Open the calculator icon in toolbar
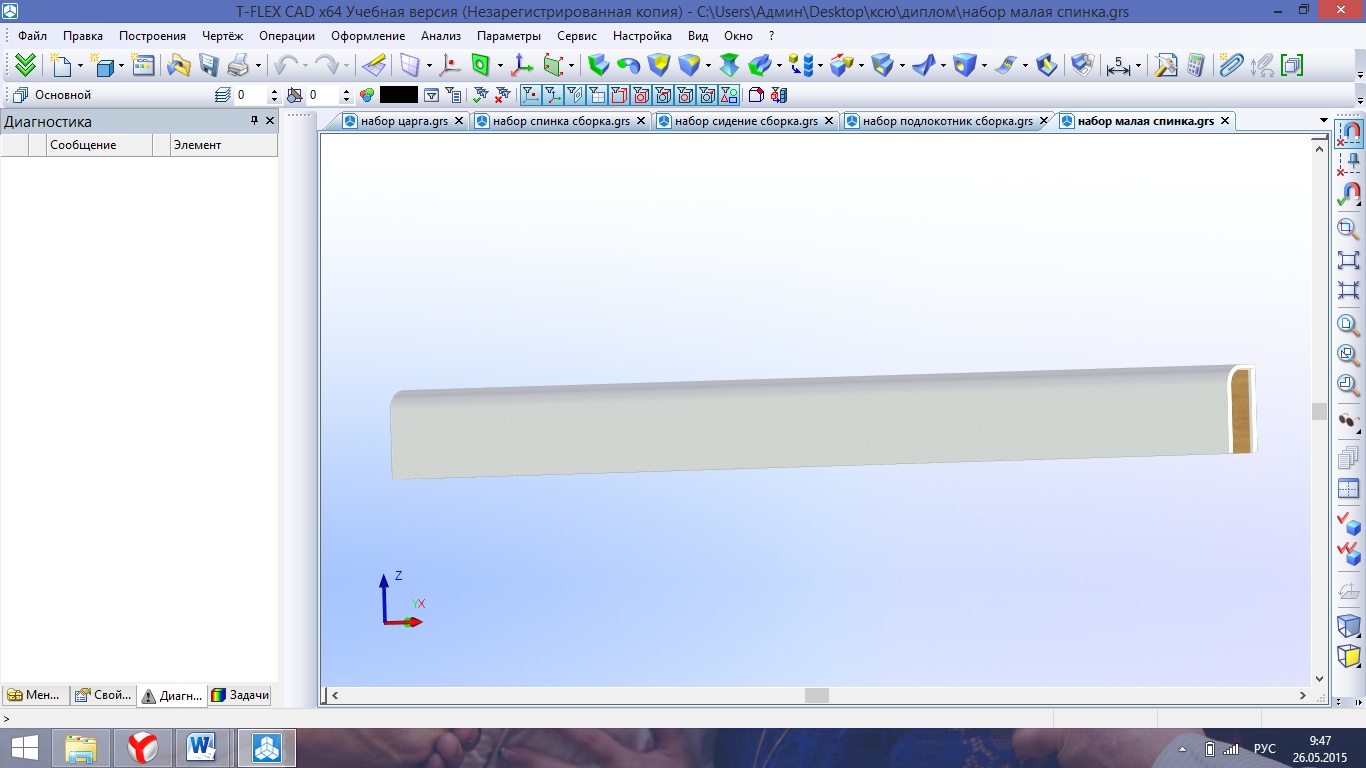The width and height of the screenshot is (1366, 768). tap(1195, 65)
